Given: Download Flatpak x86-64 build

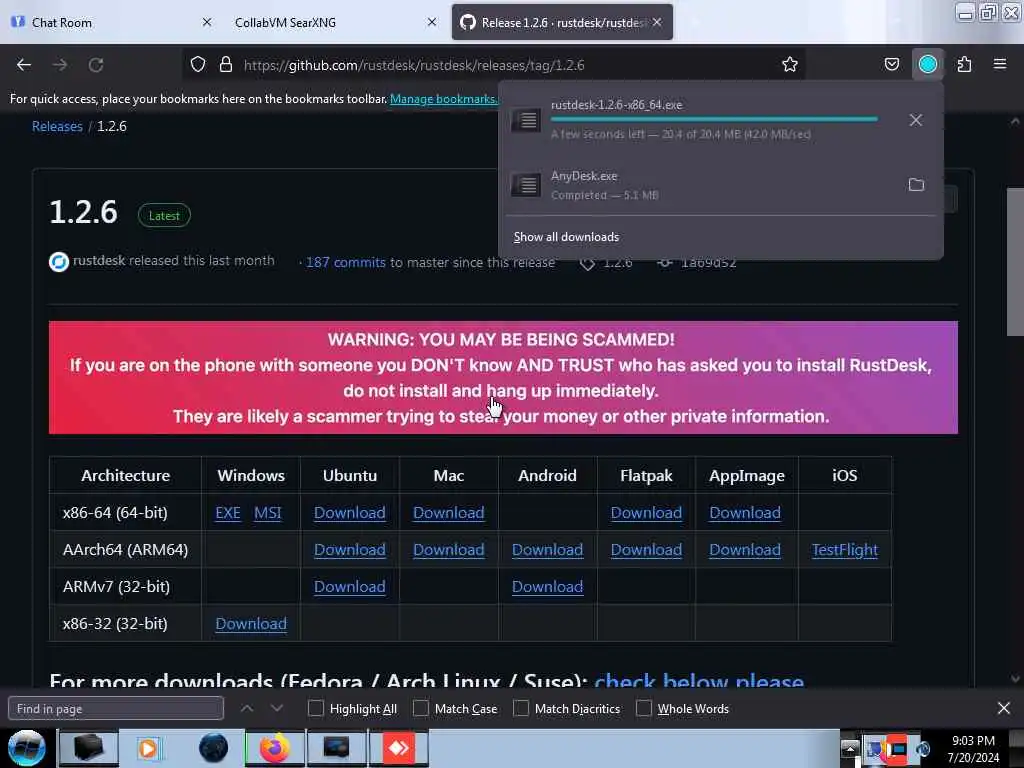Looking at the screenshot, I should tap(647, 513).
